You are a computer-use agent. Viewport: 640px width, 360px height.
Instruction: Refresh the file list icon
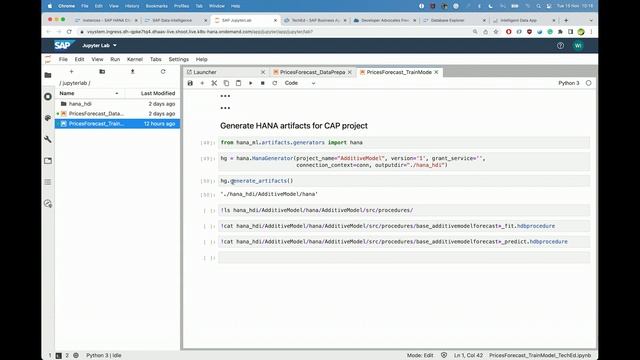click(x=163, y=71)
